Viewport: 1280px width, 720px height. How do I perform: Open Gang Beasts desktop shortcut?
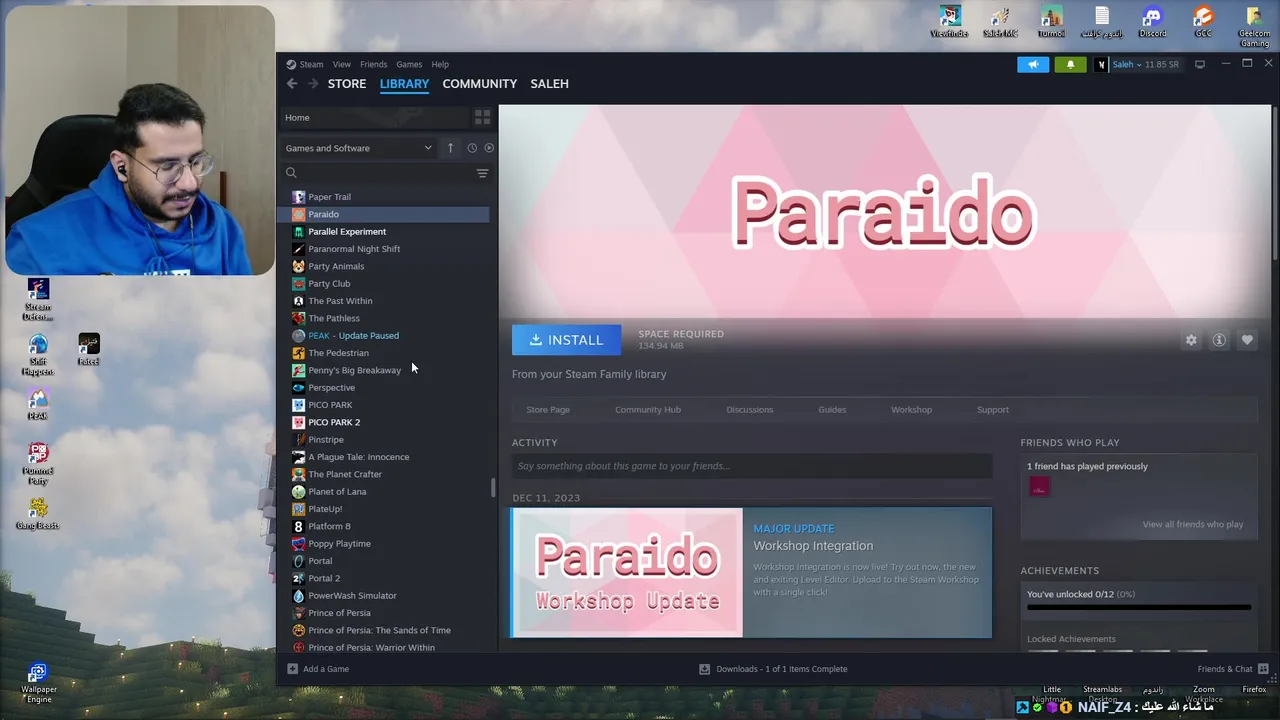(x=38, y=514)
